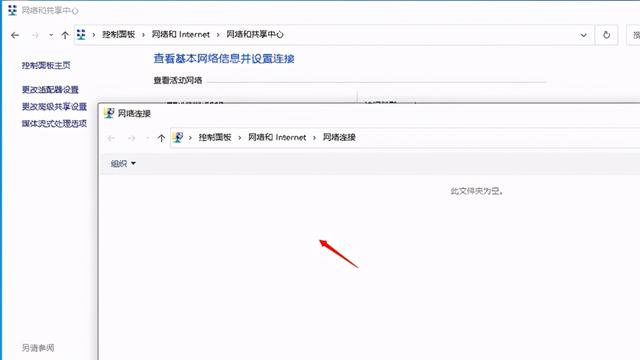Click 网络连接 breadcrumb in address bar
Image resolution: width=640 pixels, height=360 pixels.
(x=339, y=138)
